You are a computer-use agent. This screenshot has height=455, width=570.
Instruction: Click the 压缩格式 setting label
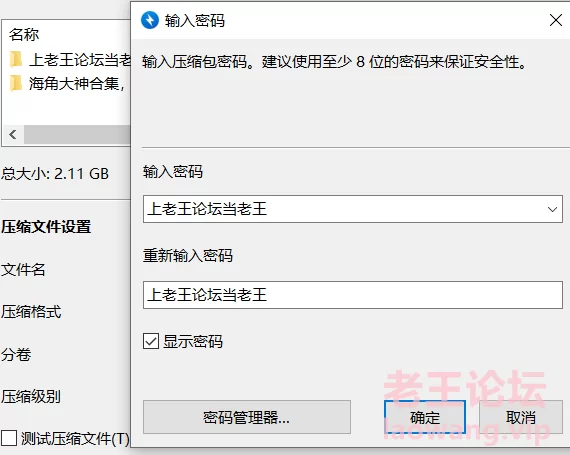pos(31,312)
